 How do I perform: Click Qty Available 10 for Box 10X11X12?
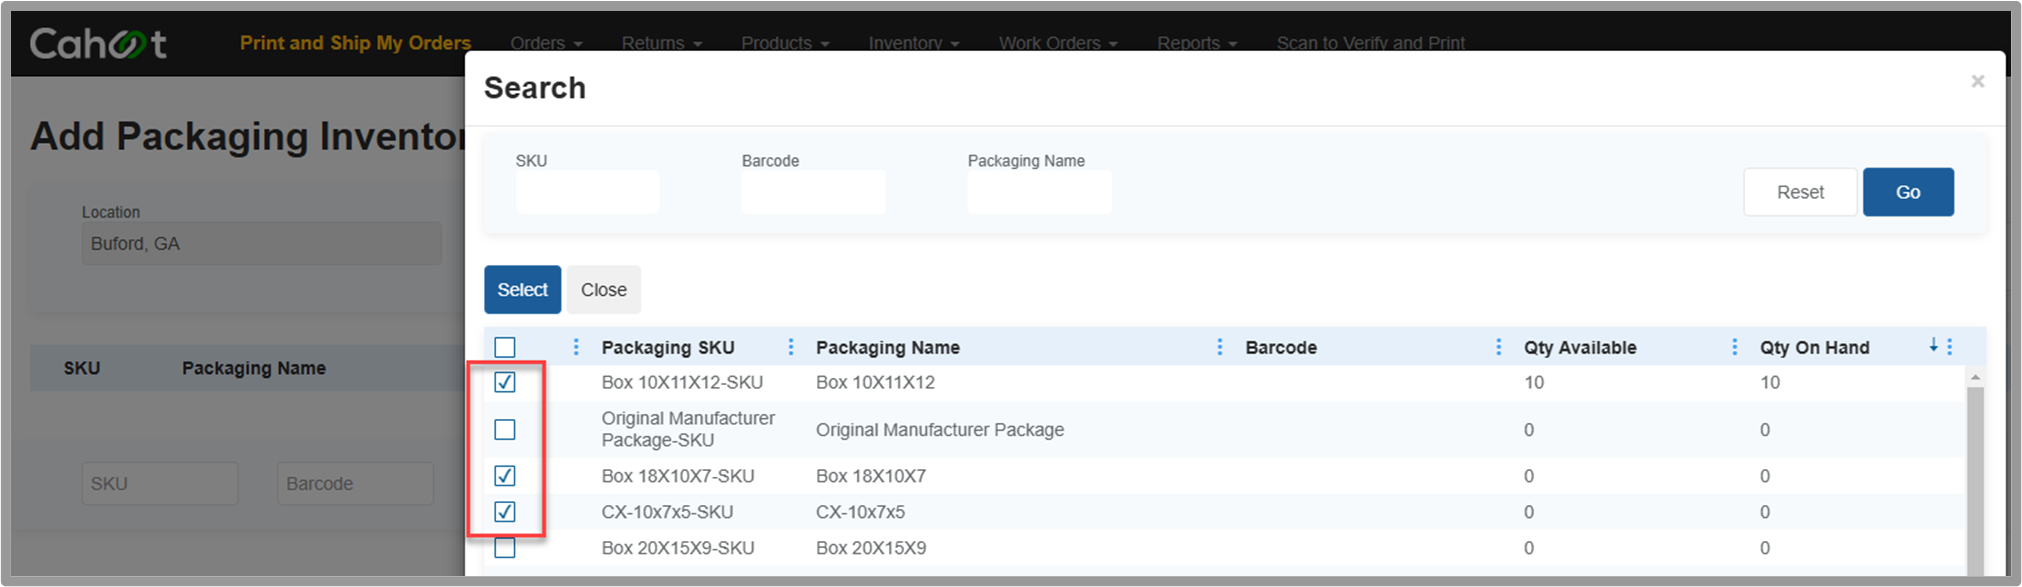(x=1534, y=382)
